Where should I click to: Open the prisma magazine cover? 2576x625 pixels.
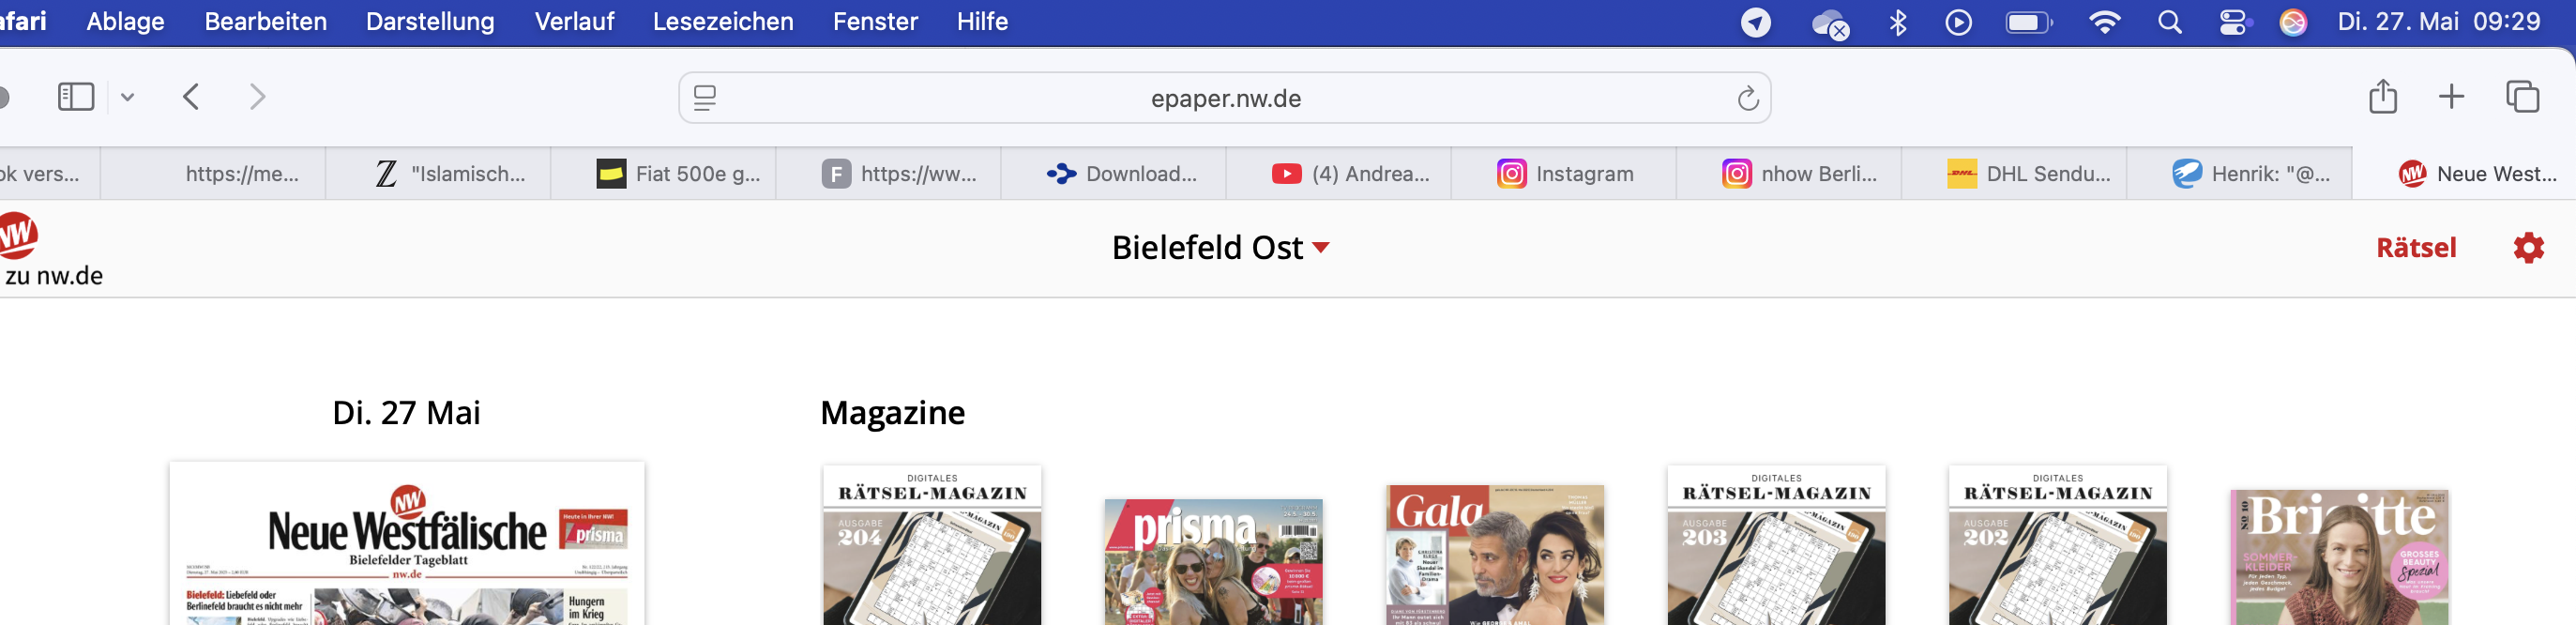click(x=1213, y=562)
